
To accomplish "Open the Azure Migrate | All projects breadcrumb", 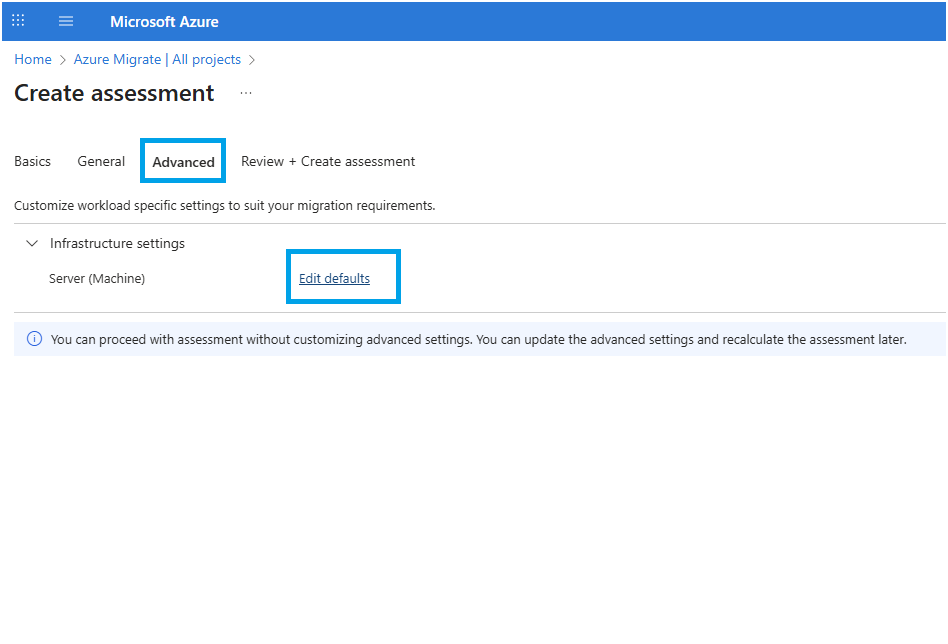I will tap(157, 60).
